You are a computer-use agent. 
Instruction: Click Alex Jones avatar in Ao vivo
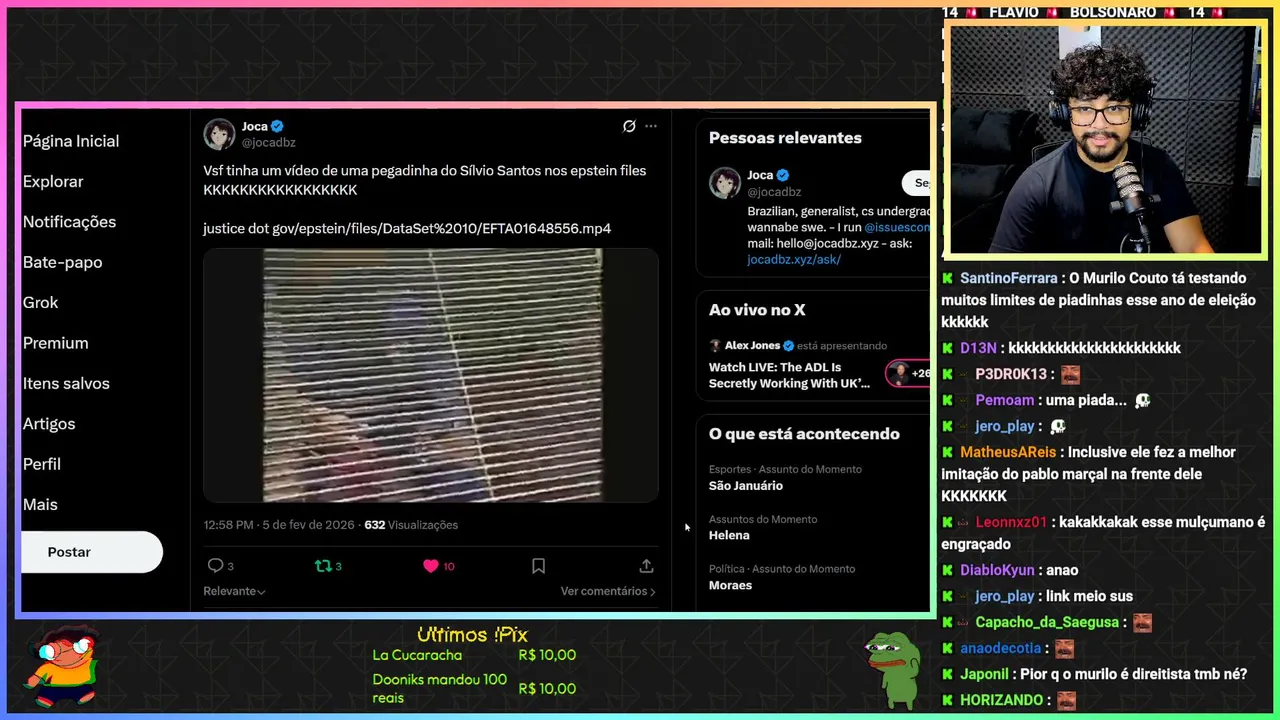coord(715,345)
